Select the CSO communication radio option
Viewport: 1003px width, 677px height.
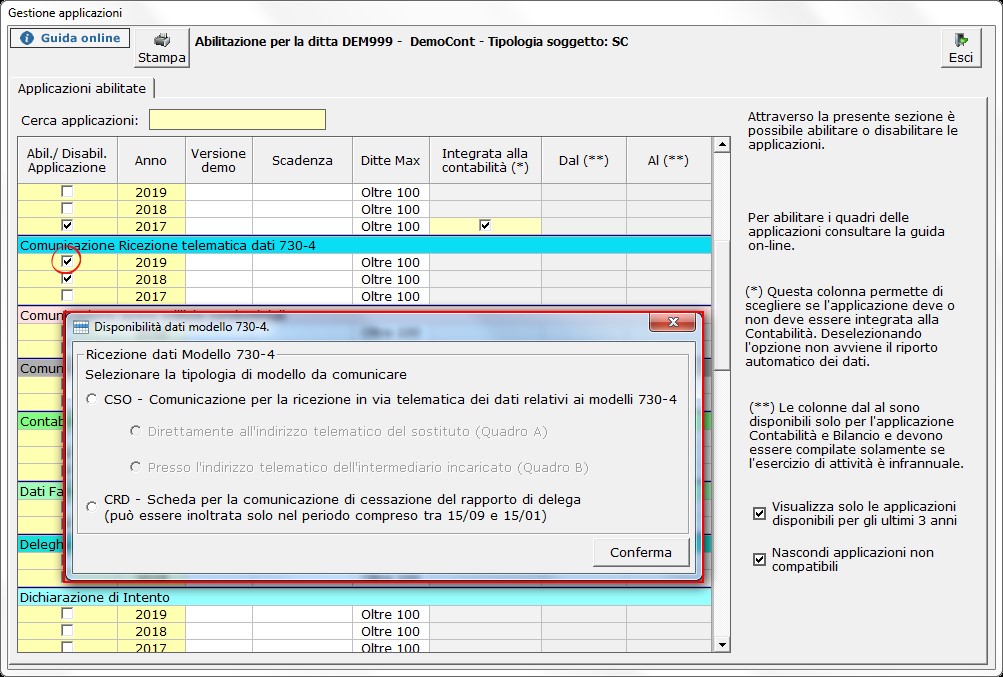(x=92, y=399)
